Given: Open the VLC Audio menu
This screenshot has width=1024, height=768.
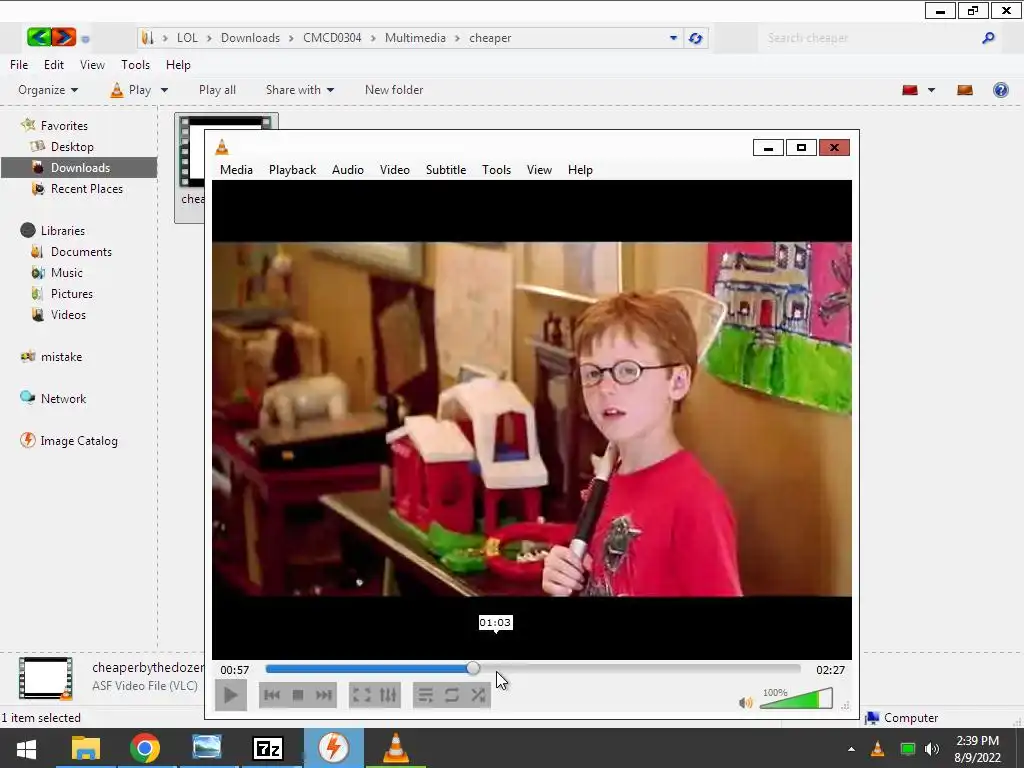Looking at the screenshot, I should pos(347,170).
